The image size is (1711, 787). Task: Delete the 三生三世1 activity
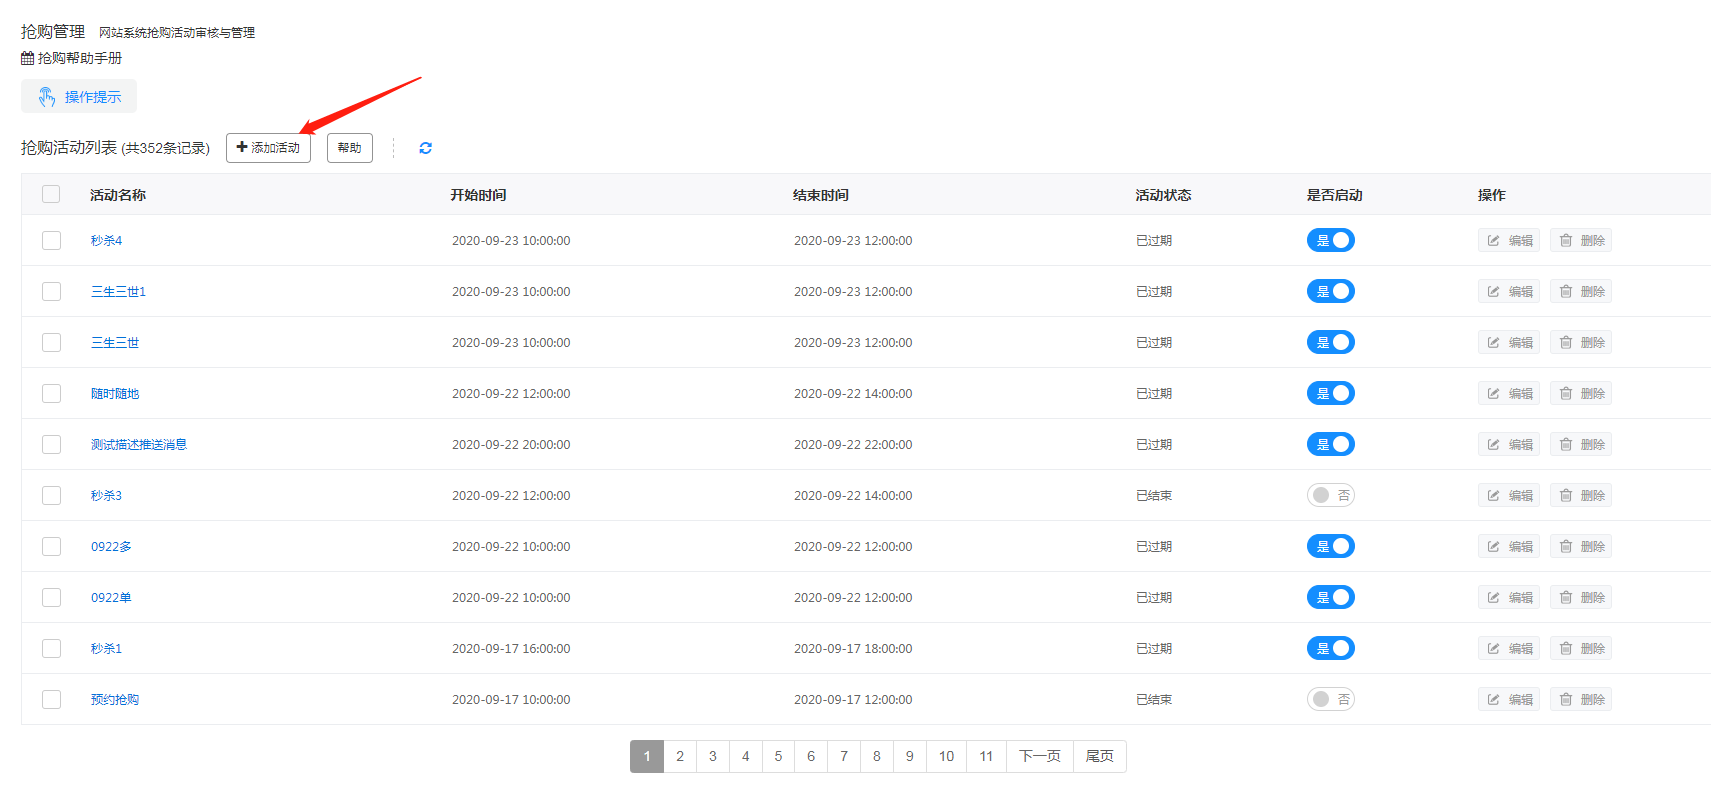point(1581,292)
